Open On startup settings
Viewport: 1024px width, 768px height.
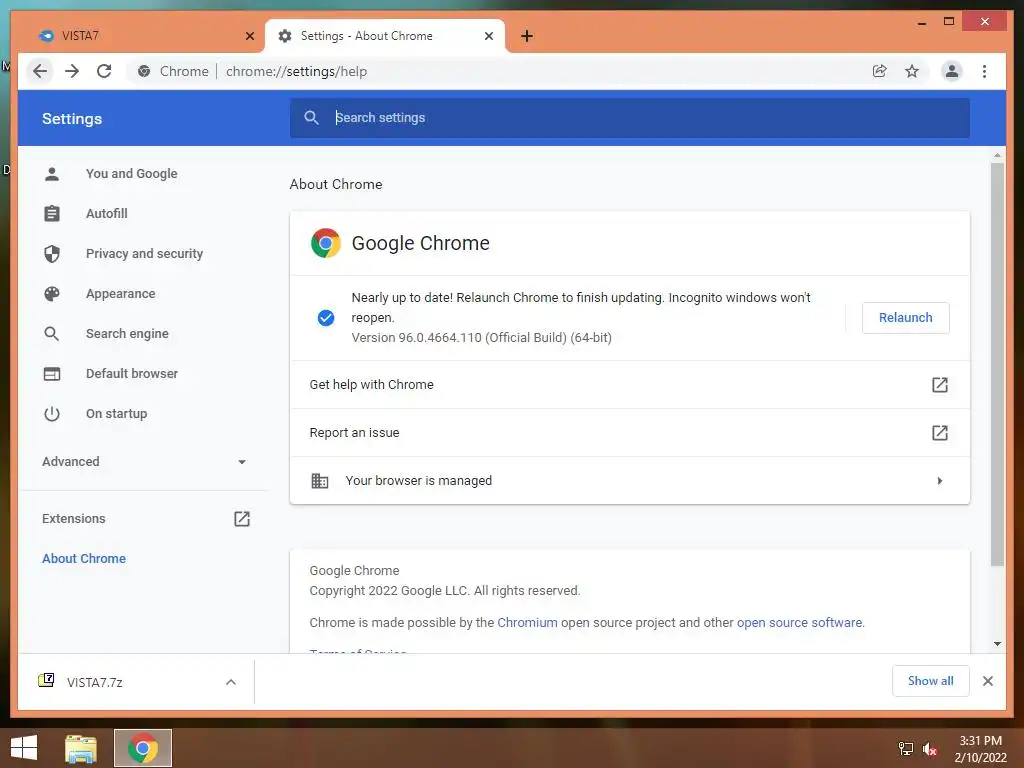pyautogui.click(x=116, y=413)
